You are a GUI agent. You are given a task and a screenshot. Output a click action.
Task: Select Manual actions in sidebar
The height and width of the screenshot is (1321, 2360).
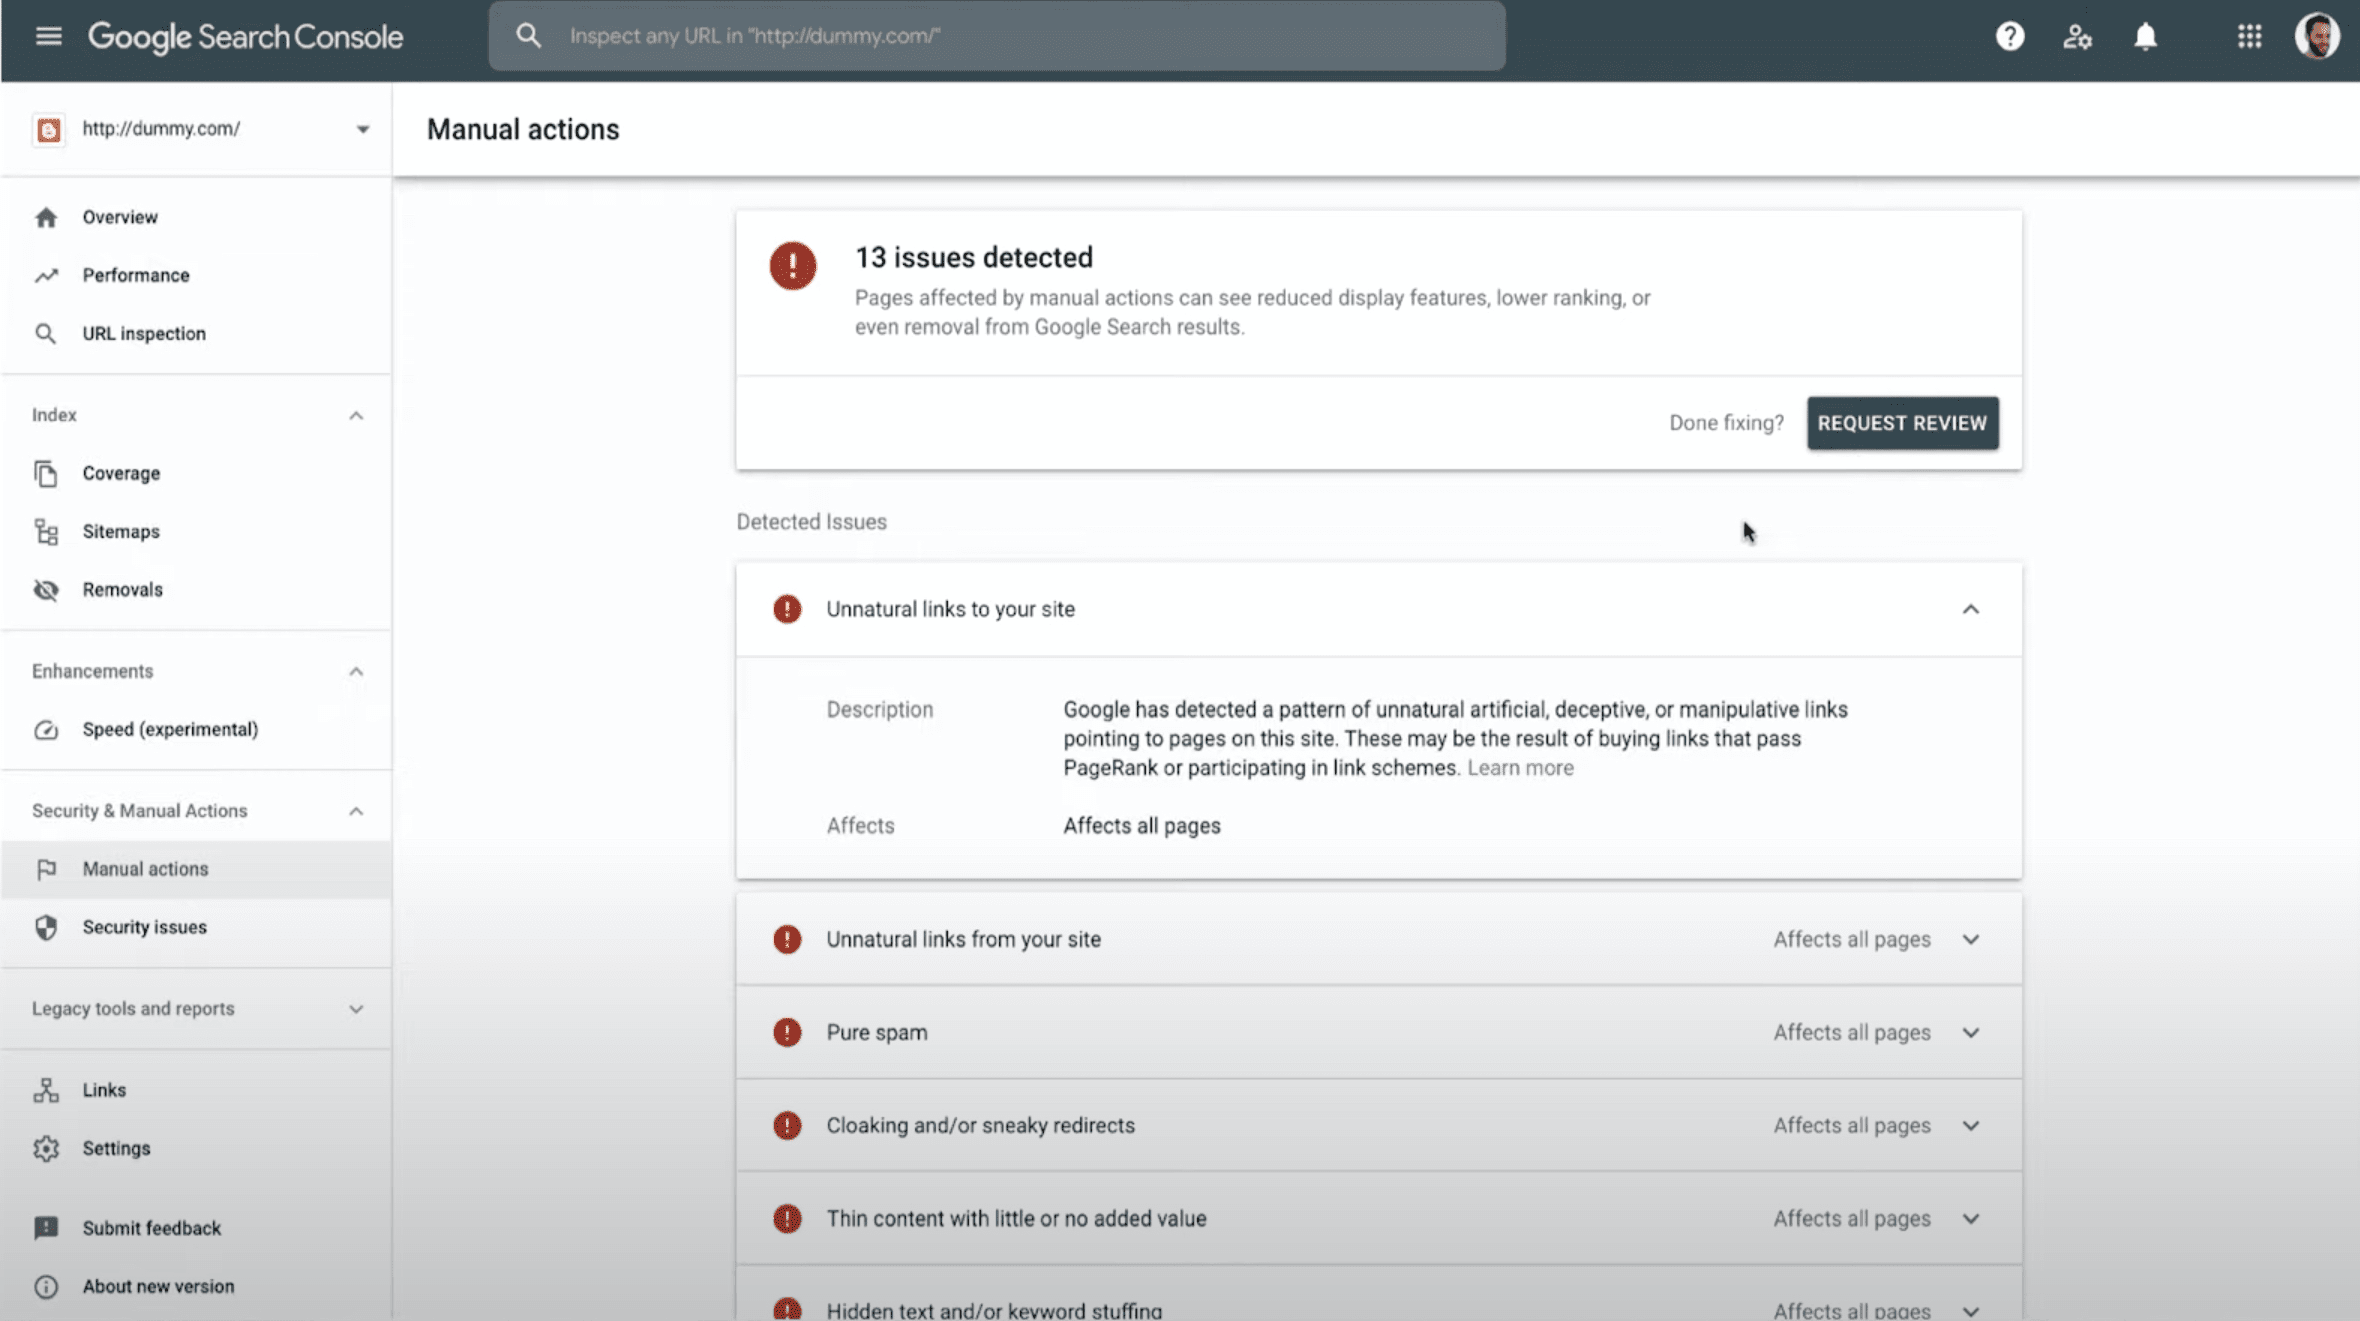[x=195, y=869]
